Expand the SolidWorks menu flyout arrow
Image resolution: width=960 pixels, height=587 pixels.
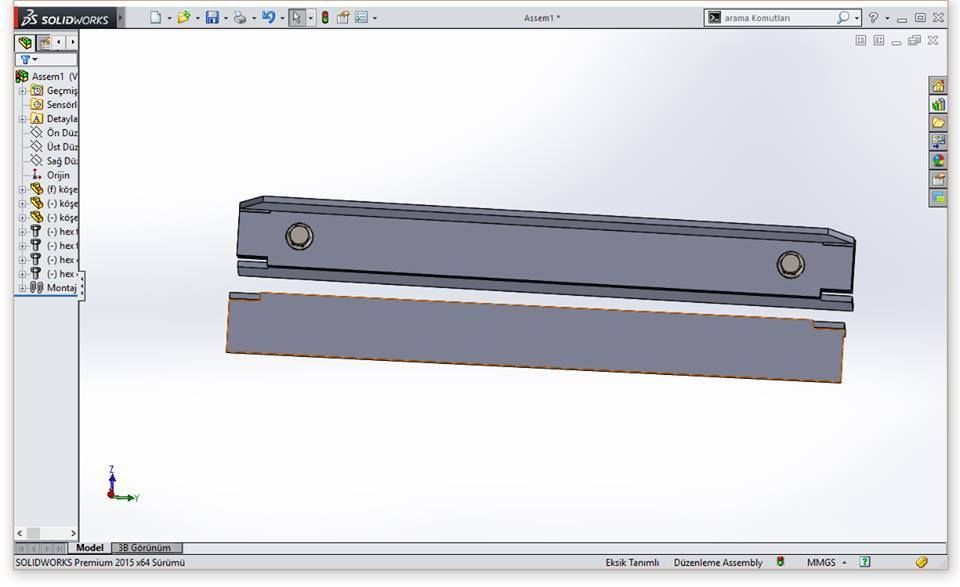point(121,17)
